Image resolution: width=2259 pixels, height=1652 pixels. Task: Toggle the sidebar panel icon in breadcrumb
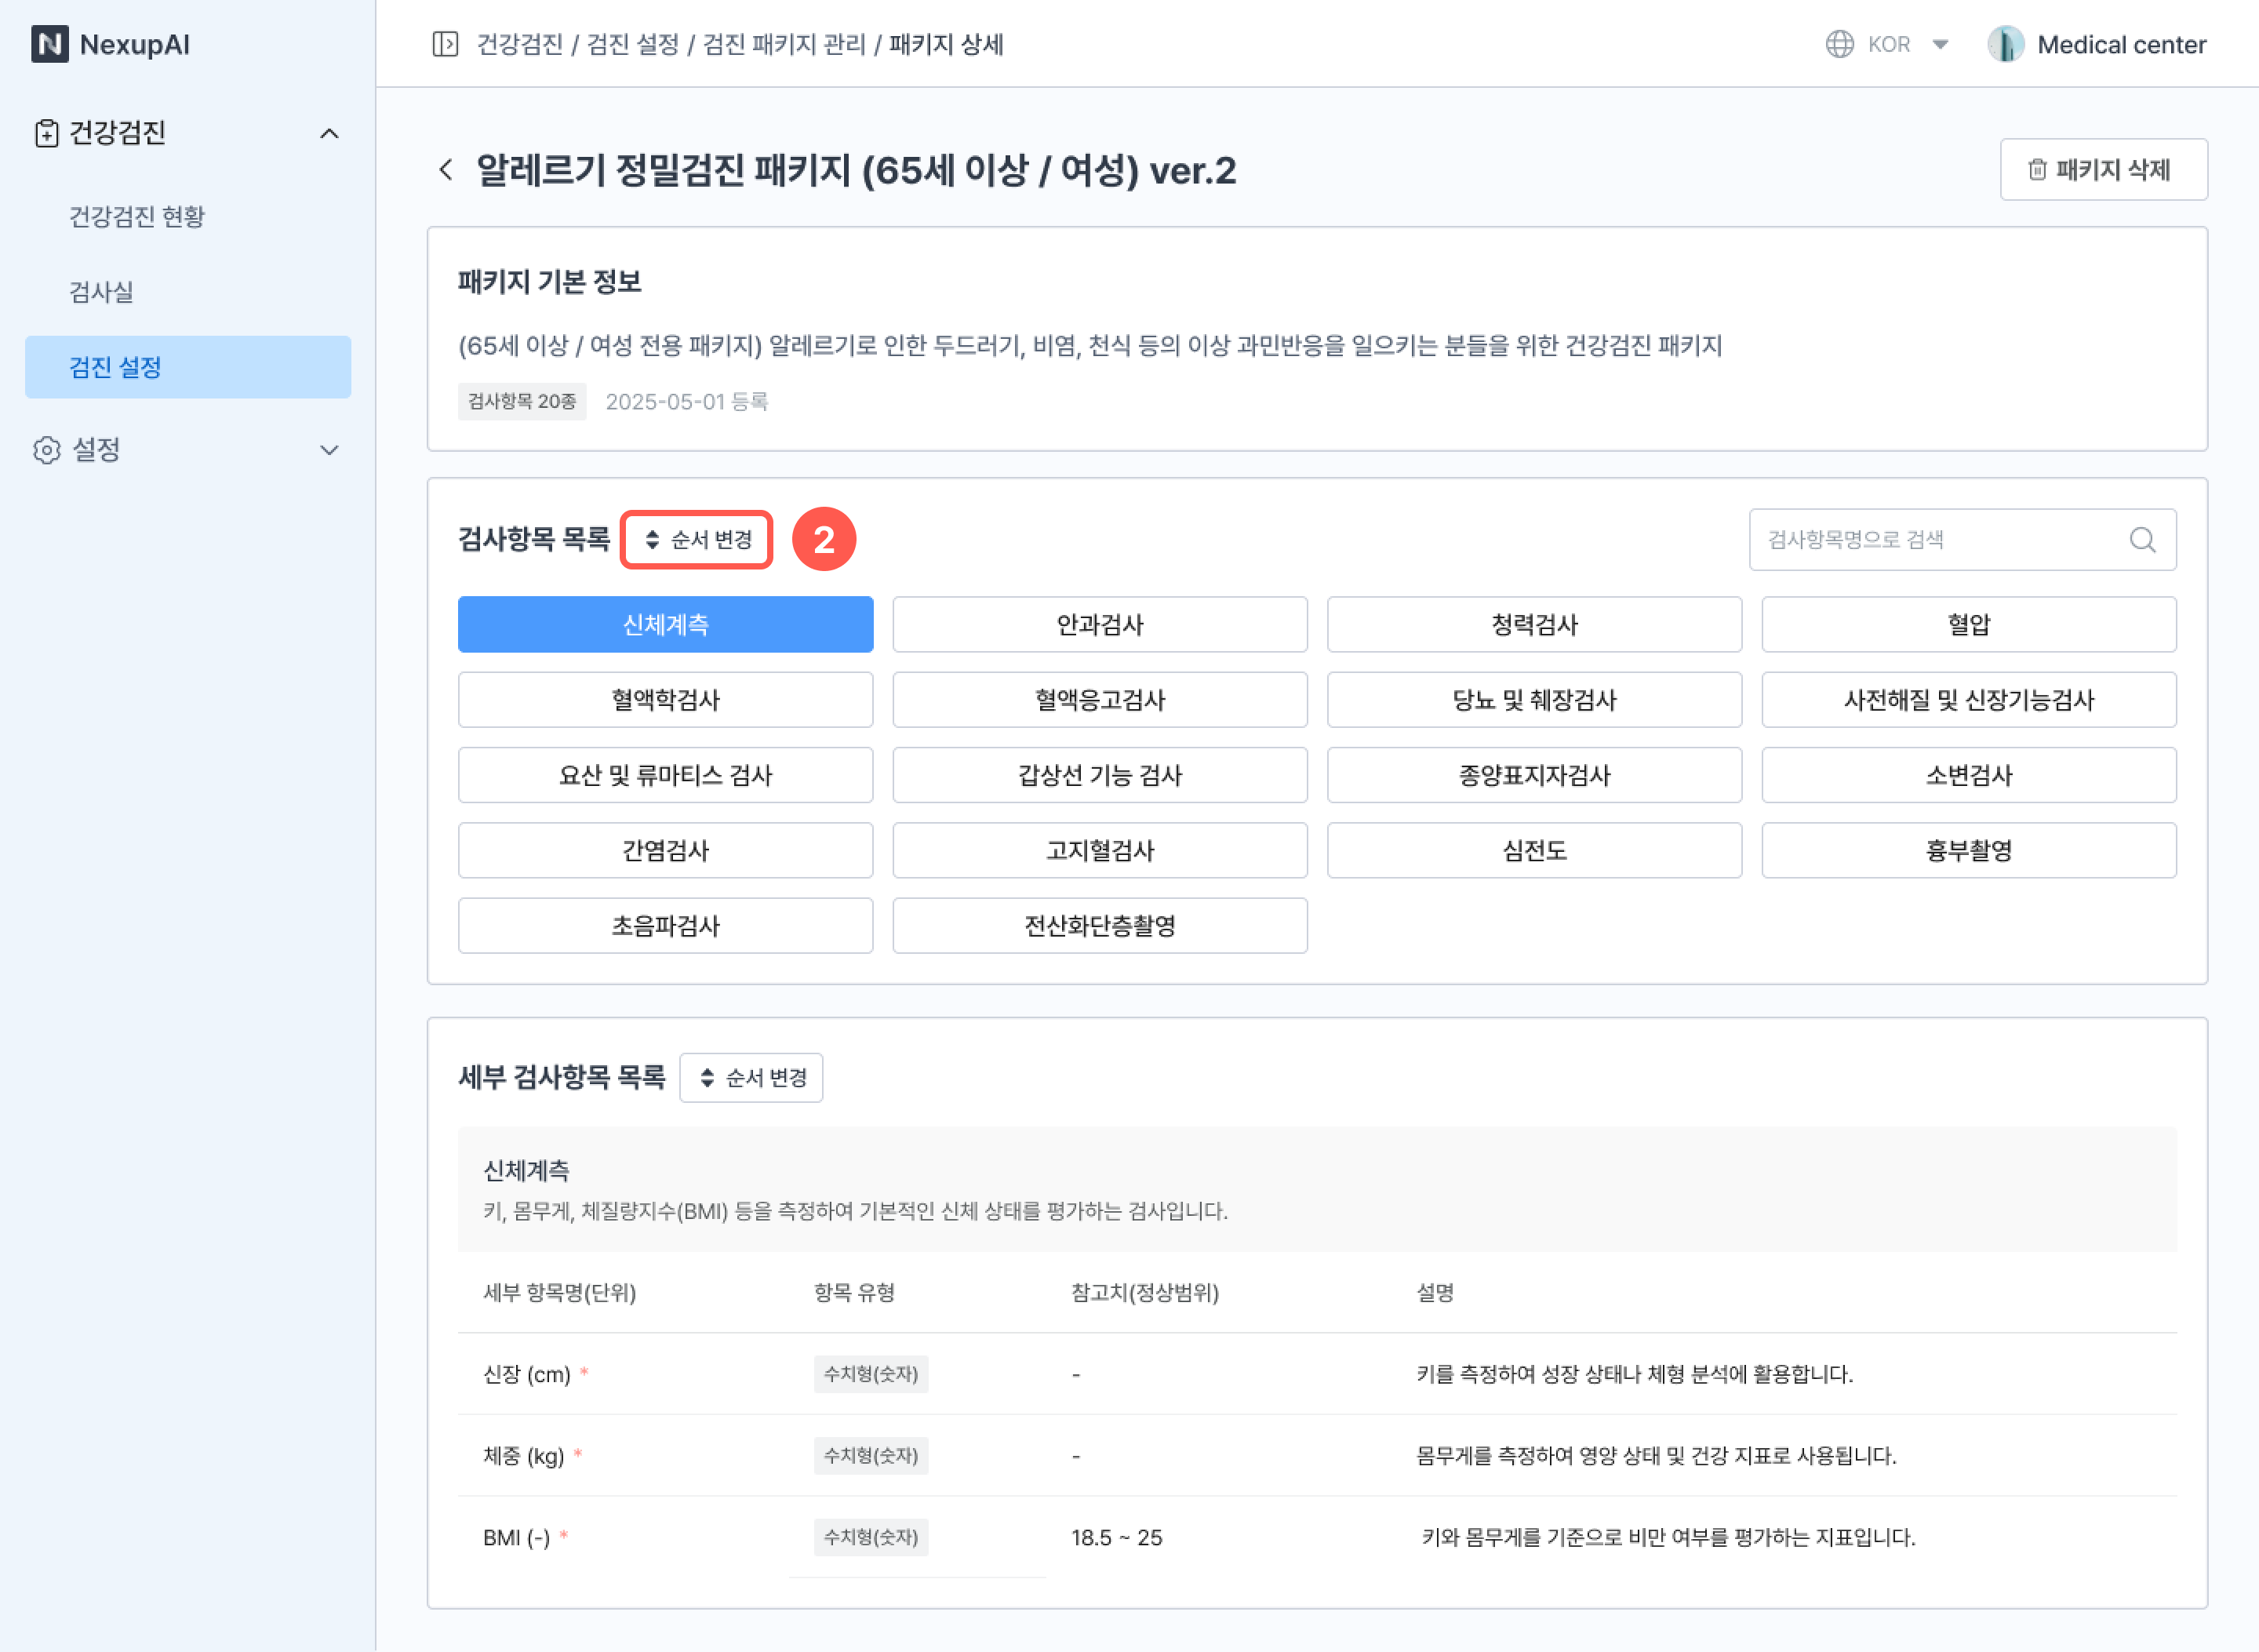point(445,44)
